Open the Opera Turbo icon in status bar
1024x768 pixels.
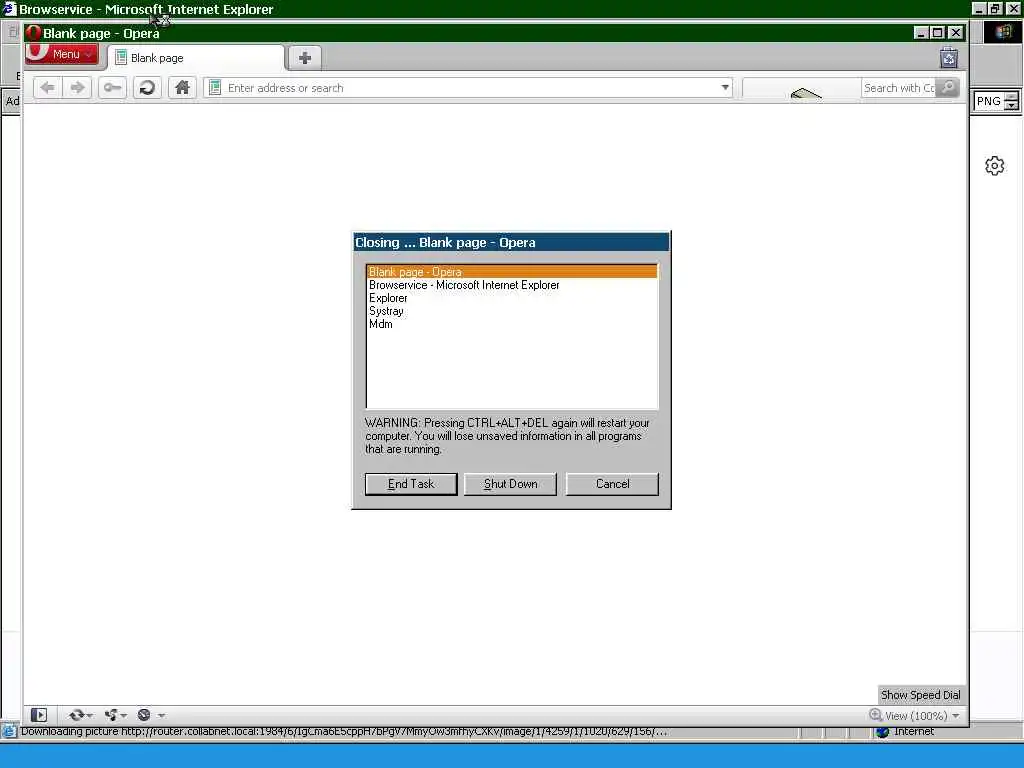[x=144, y=715]
